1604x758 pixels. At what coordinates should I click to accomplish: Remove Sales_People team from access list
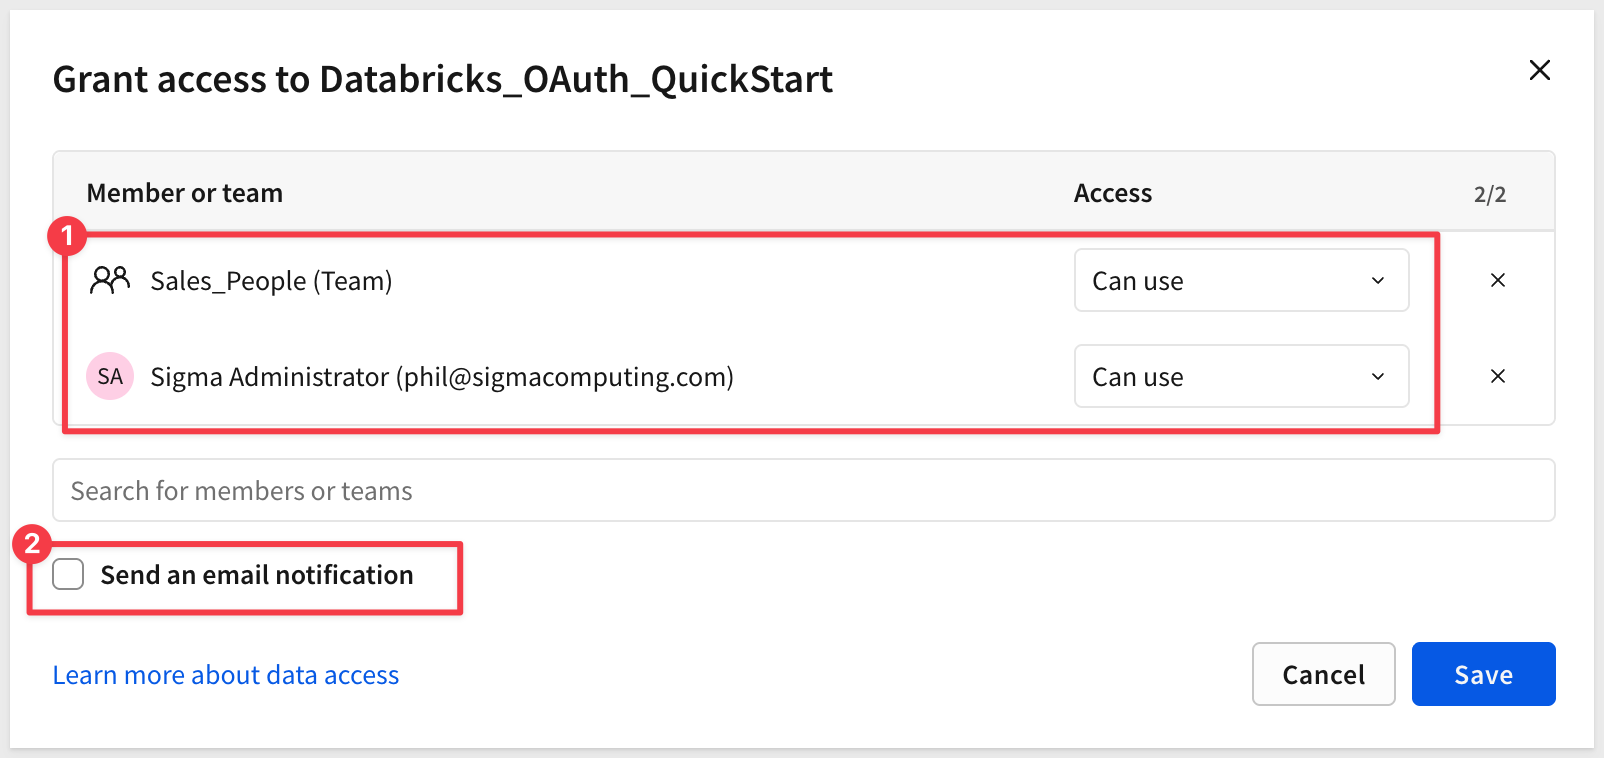[1497, 280]
